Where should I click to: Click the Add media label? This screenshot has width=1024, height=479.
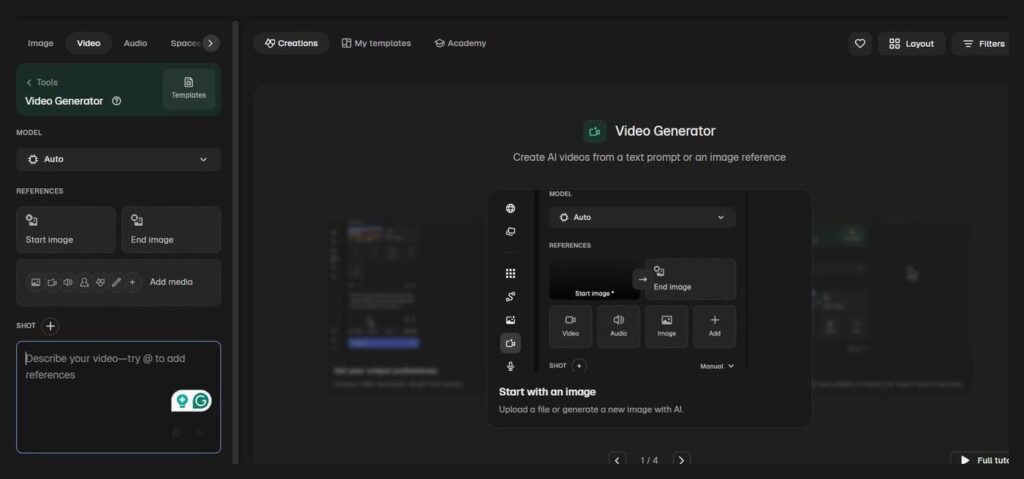click(x=171, y=282)
